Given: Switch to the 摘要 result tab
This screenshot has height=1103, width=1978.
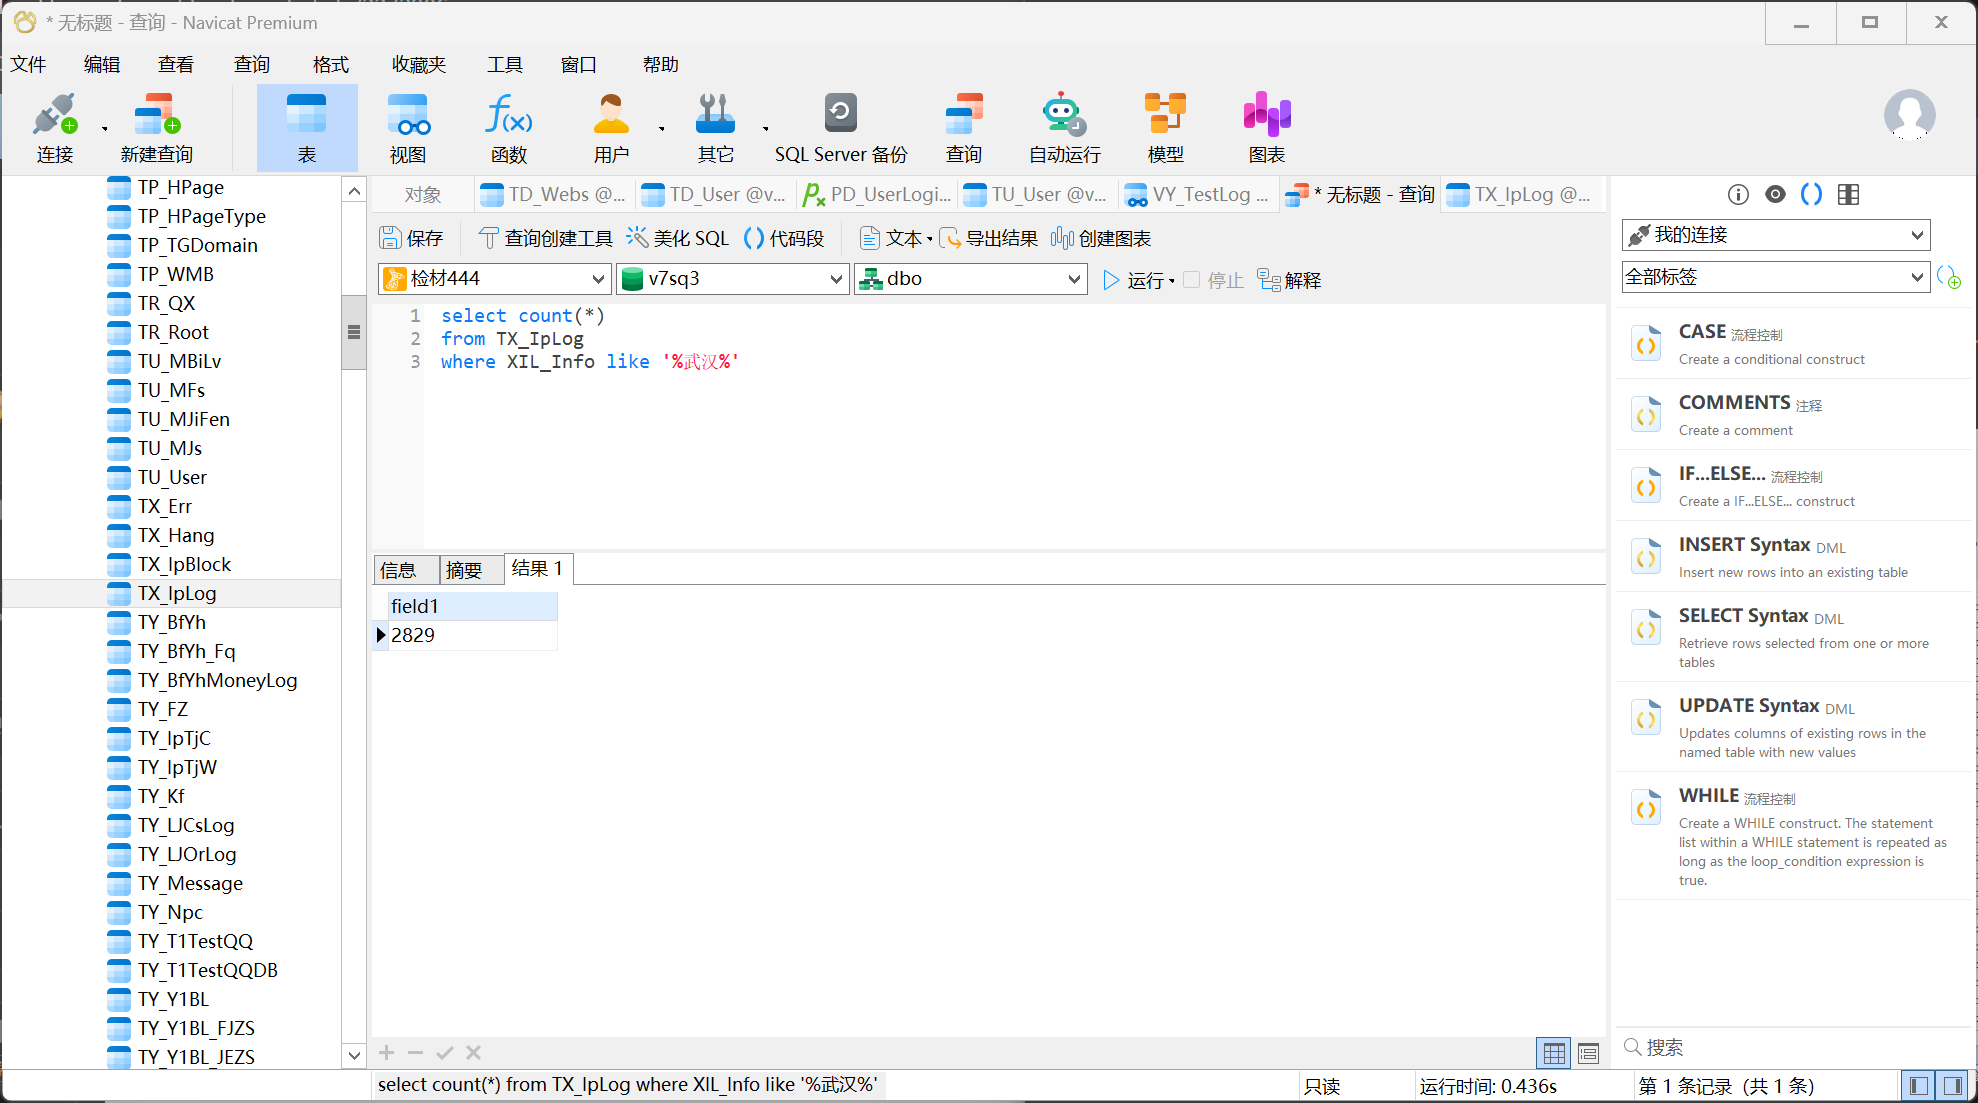Looking at the screenshot, I should 463,570.
